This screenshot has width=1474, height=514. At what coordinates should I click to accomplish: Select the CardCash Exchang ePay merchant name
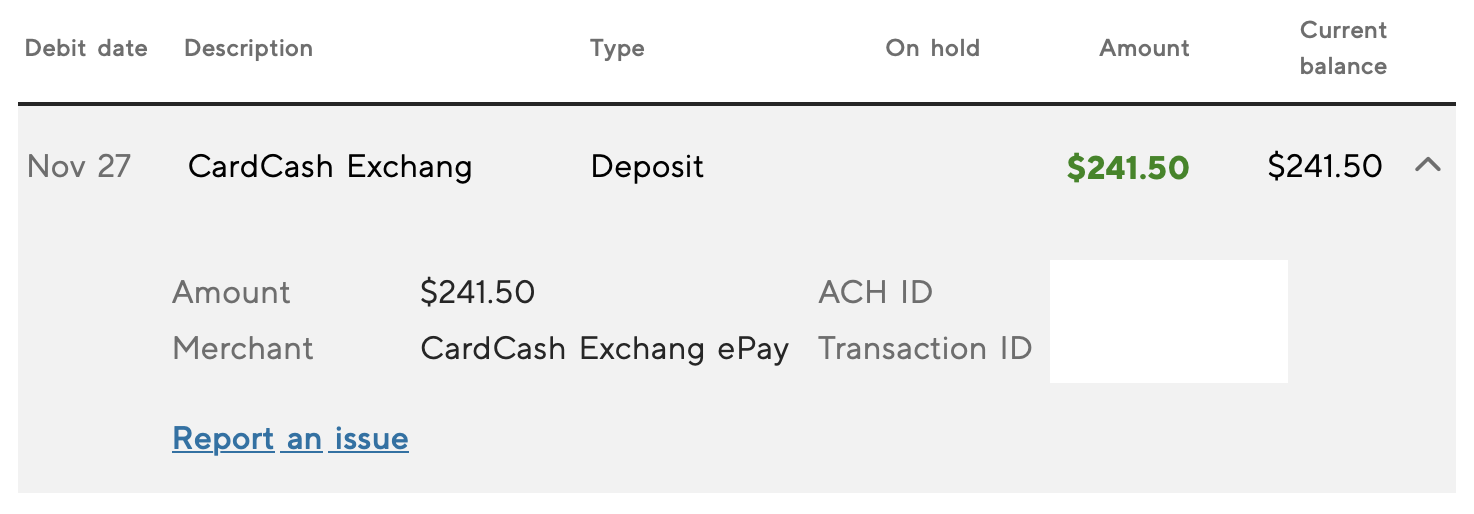coord(605,348)
